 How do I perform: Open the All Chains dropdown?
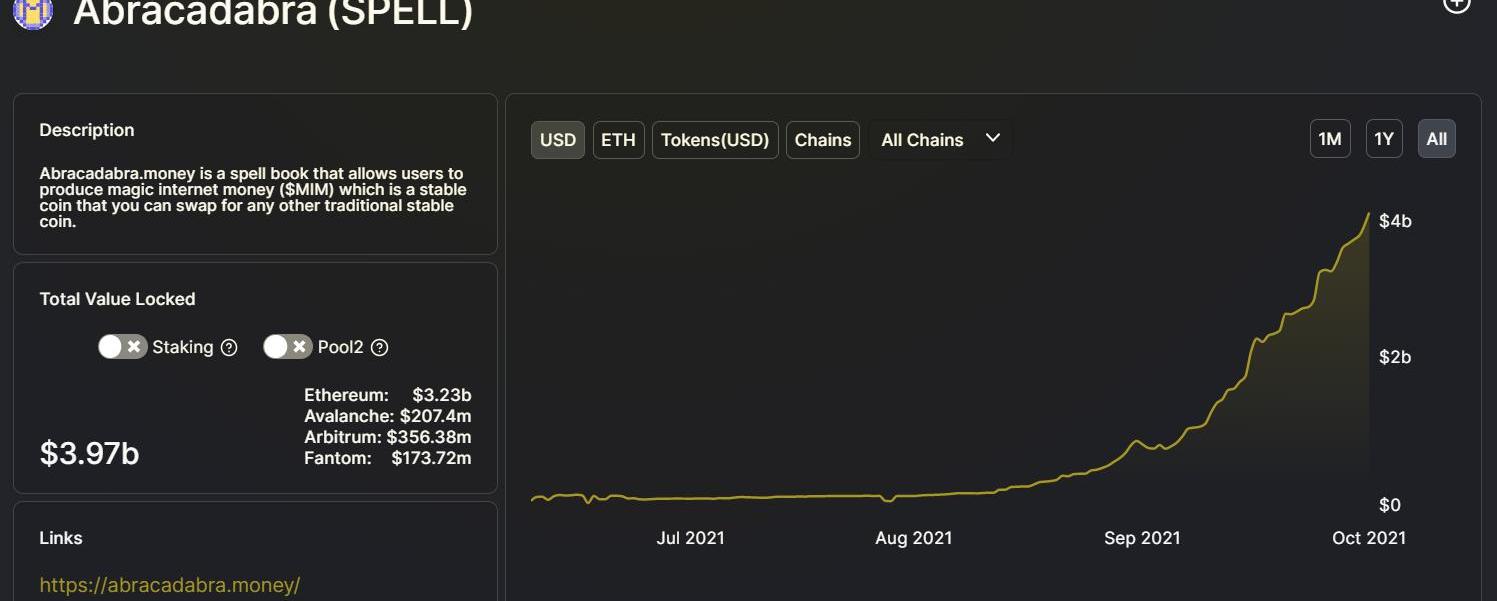[x=939, y=140]
